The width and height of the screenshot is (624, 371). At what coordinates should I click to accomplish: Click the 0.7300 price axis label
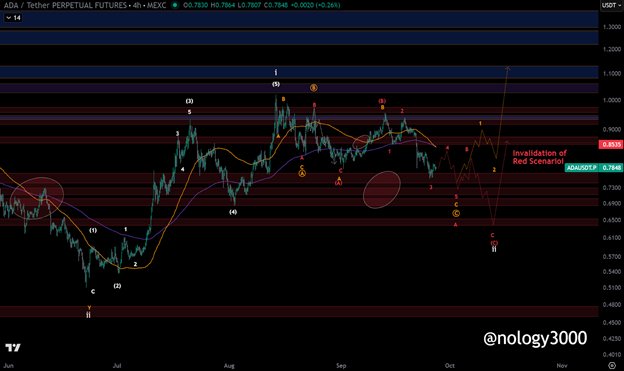pyautogui.click(x=612, y=187)
